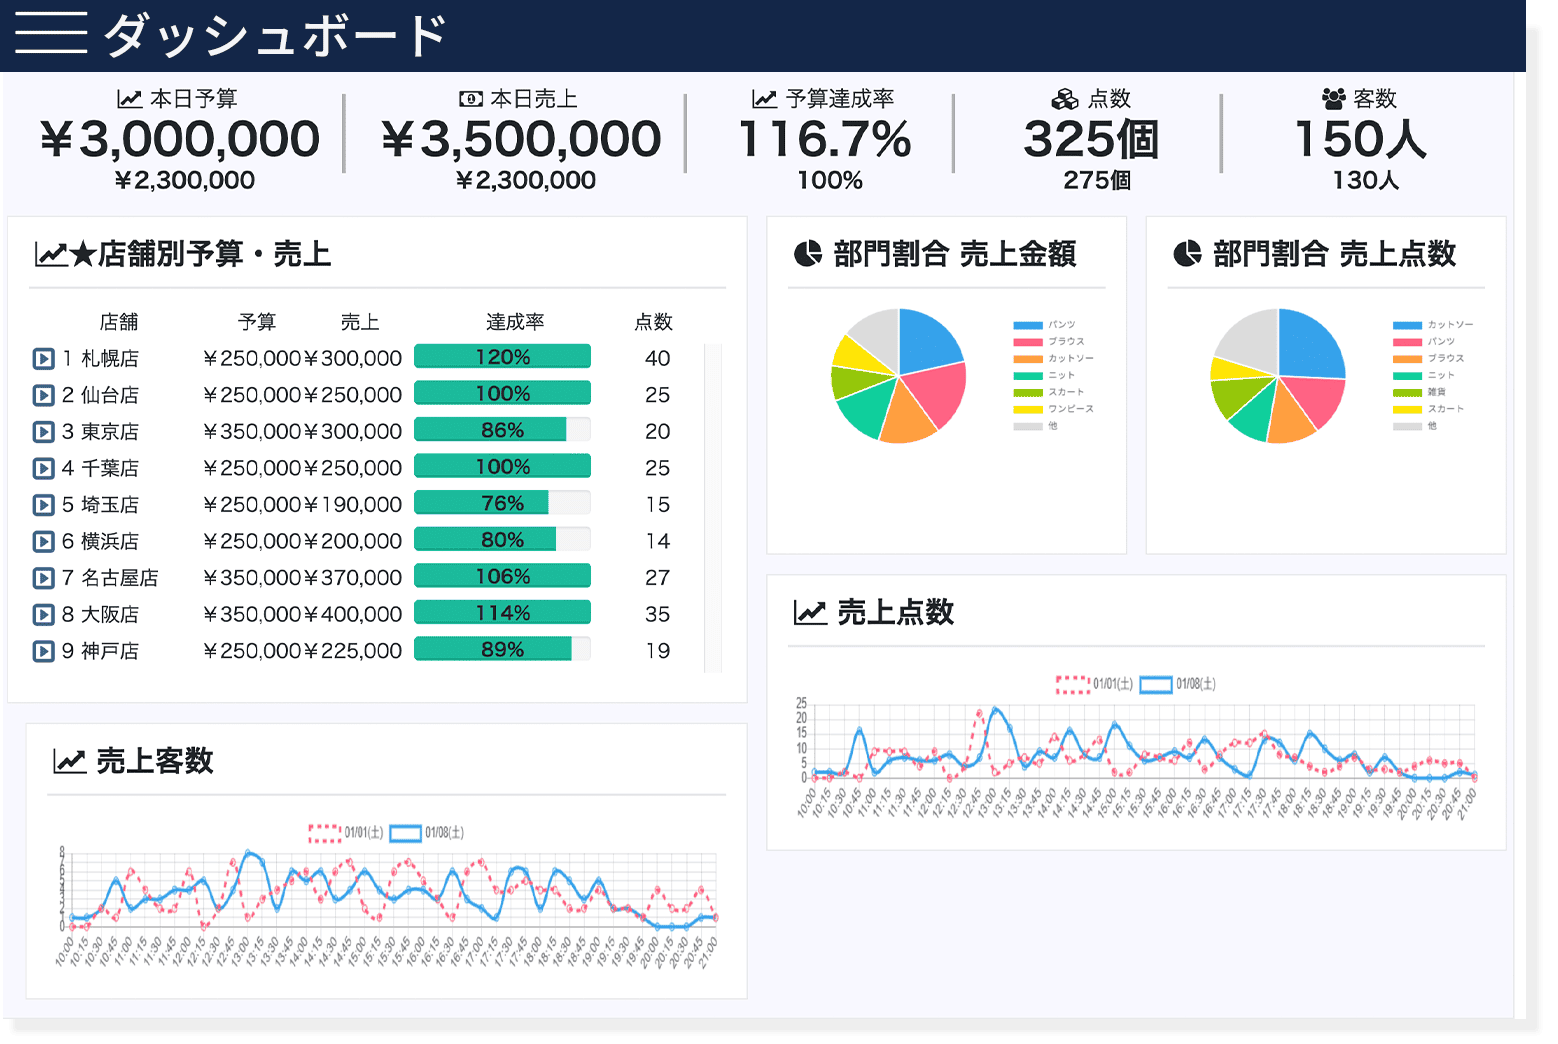Image resolution: width=1558 pixels, height=1044 pixels.
Task: Expand row 4 千葉店 arrow icon
Action: pos(43,468)
